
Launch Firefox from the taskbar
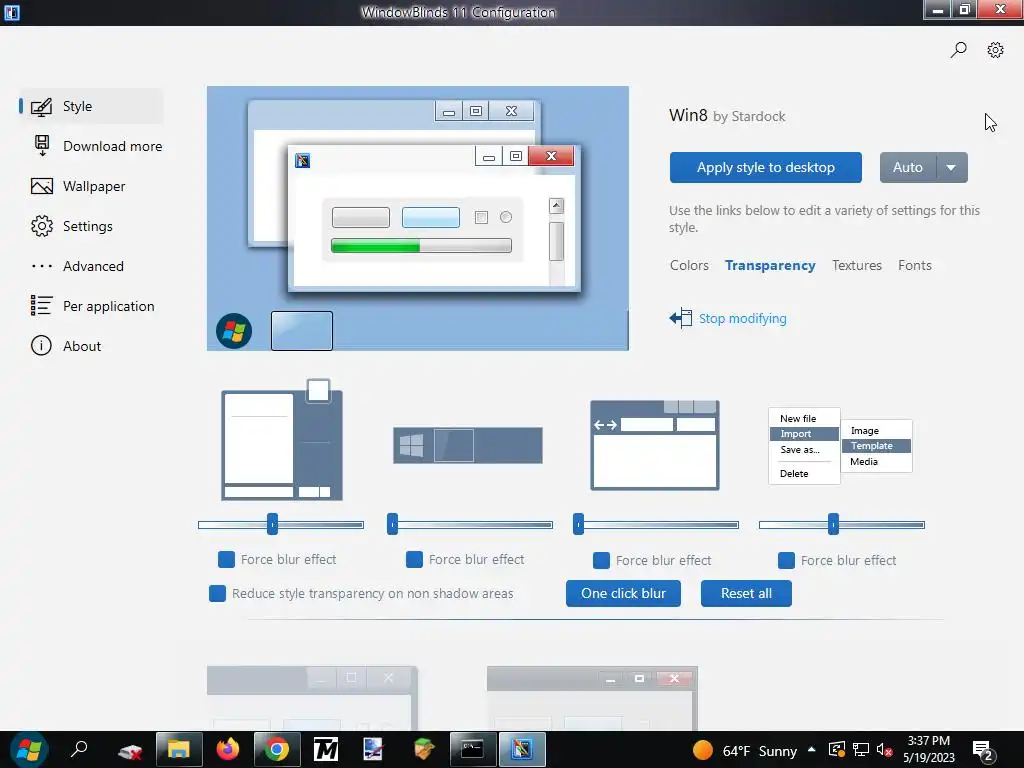228,749
